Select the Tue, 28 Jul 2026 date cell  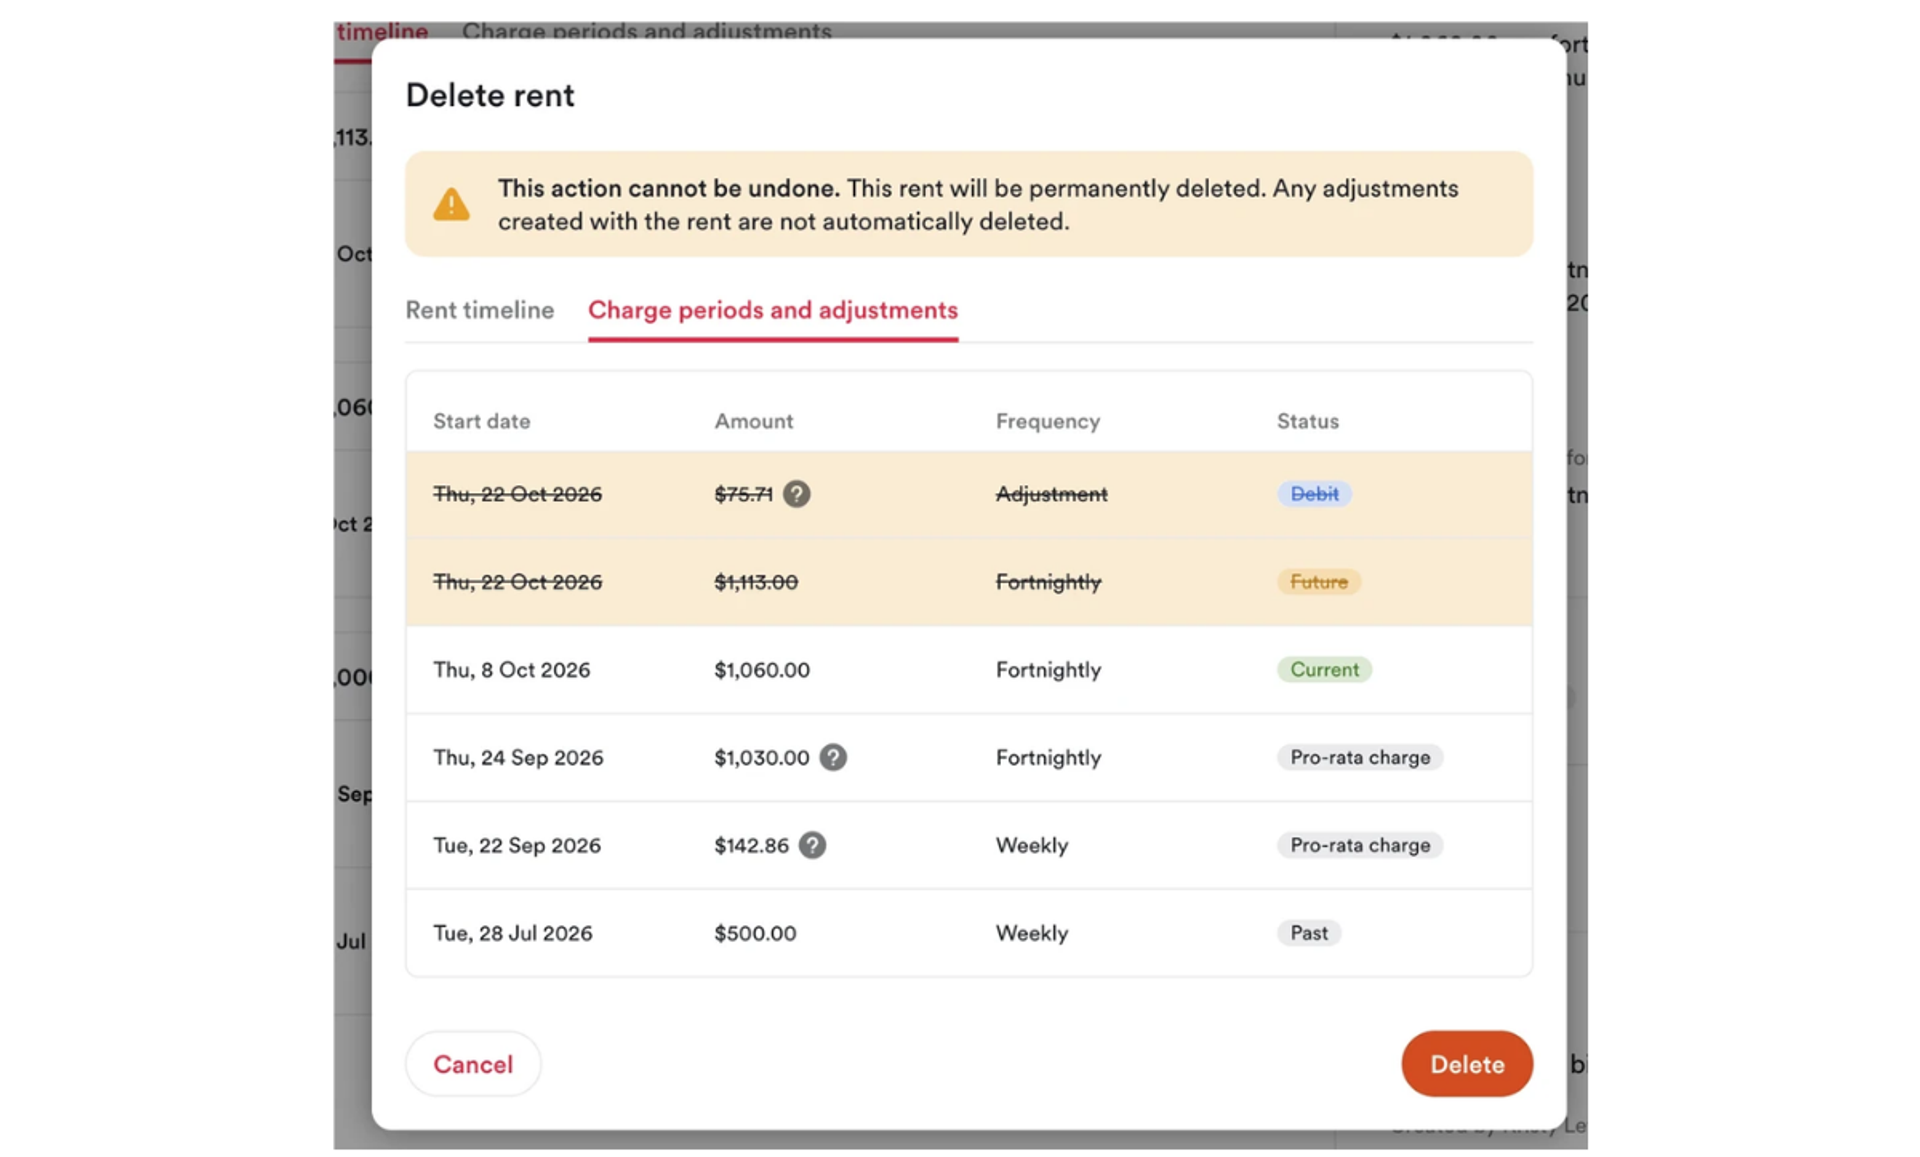coord(512,933)
